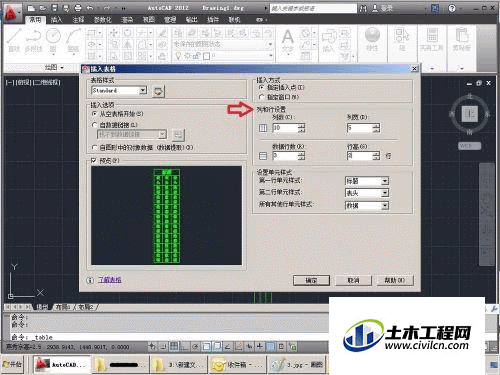Click the Save icon in quick access toolbar
500x375 pixels.
coord(55,8)
